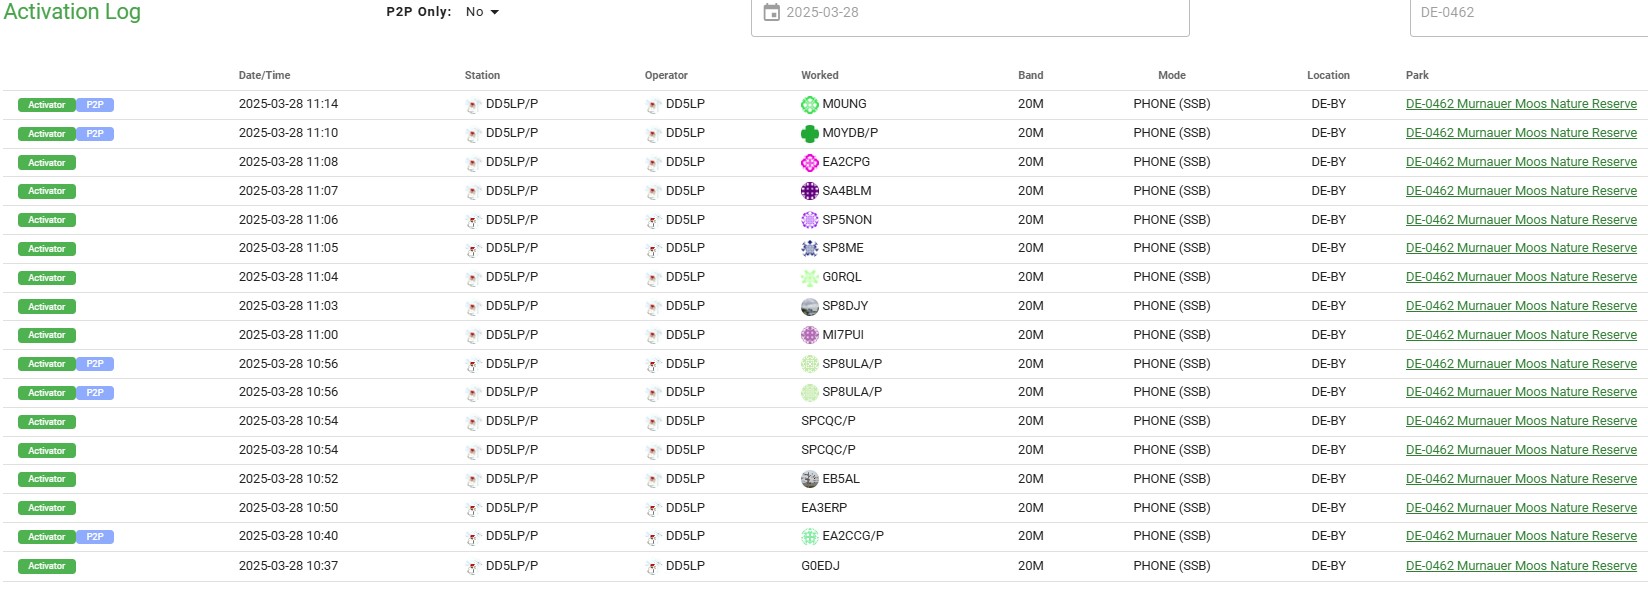Viewport: 1648px width, 589px height.
Task: Click P2P badge on the 11:10 row
Action: tap(95, 134)
